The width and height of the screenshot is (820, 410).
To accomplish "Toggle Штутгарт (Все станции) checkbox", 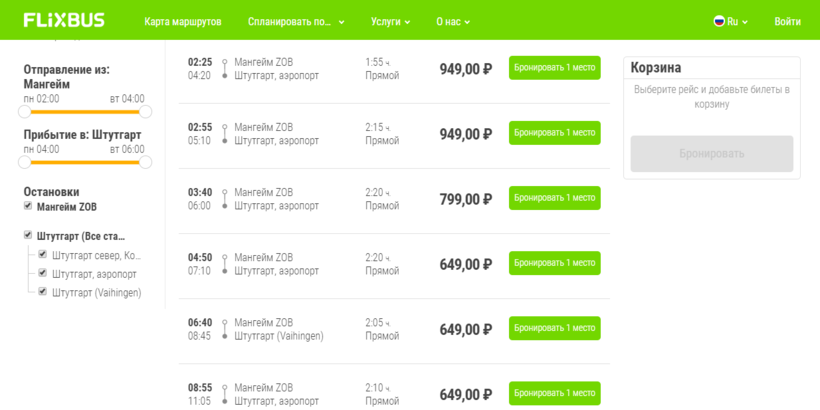I will [x=28, y=235].
